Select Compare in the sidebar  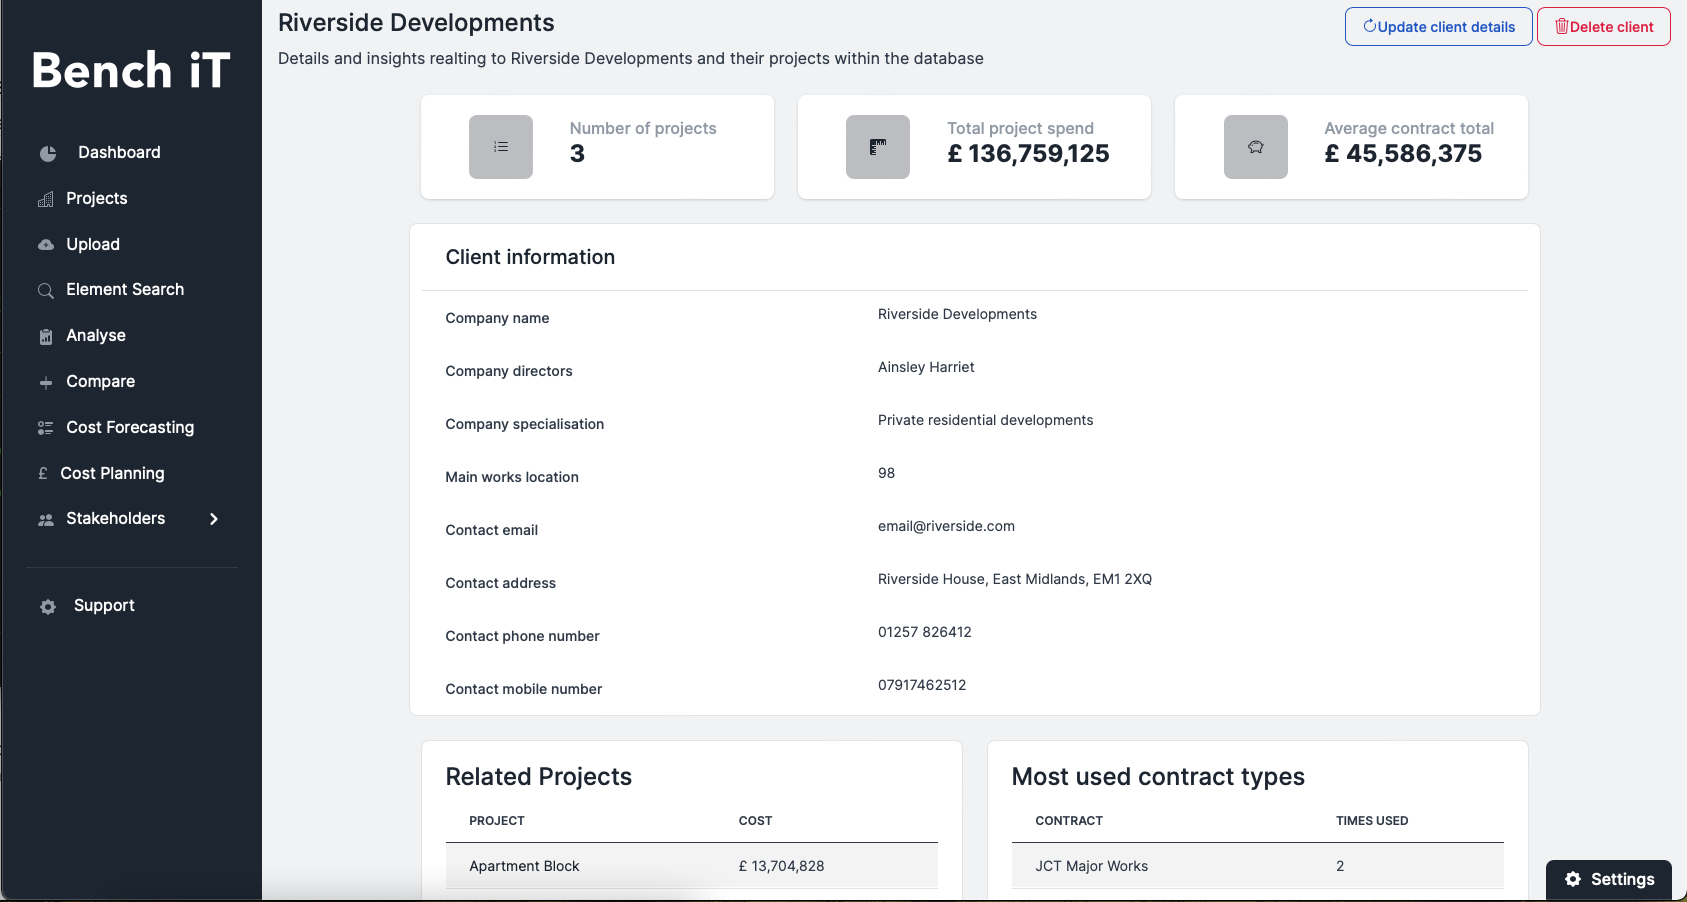point(100,381)
